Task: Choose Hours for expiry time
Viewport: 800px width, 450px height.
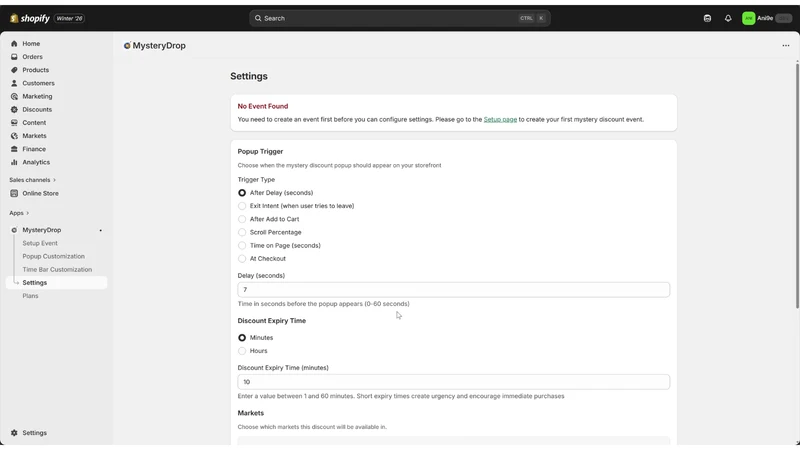Action: point(242,351)
